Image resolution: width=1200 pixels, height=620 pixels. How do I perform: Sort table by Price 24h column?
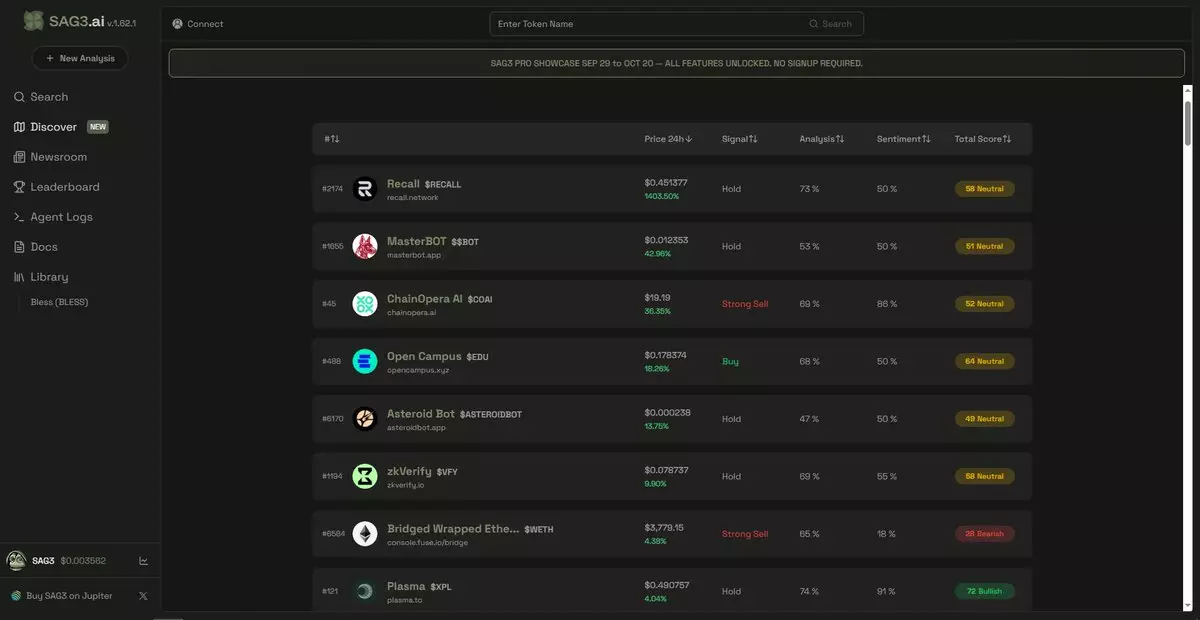[668, 139]
